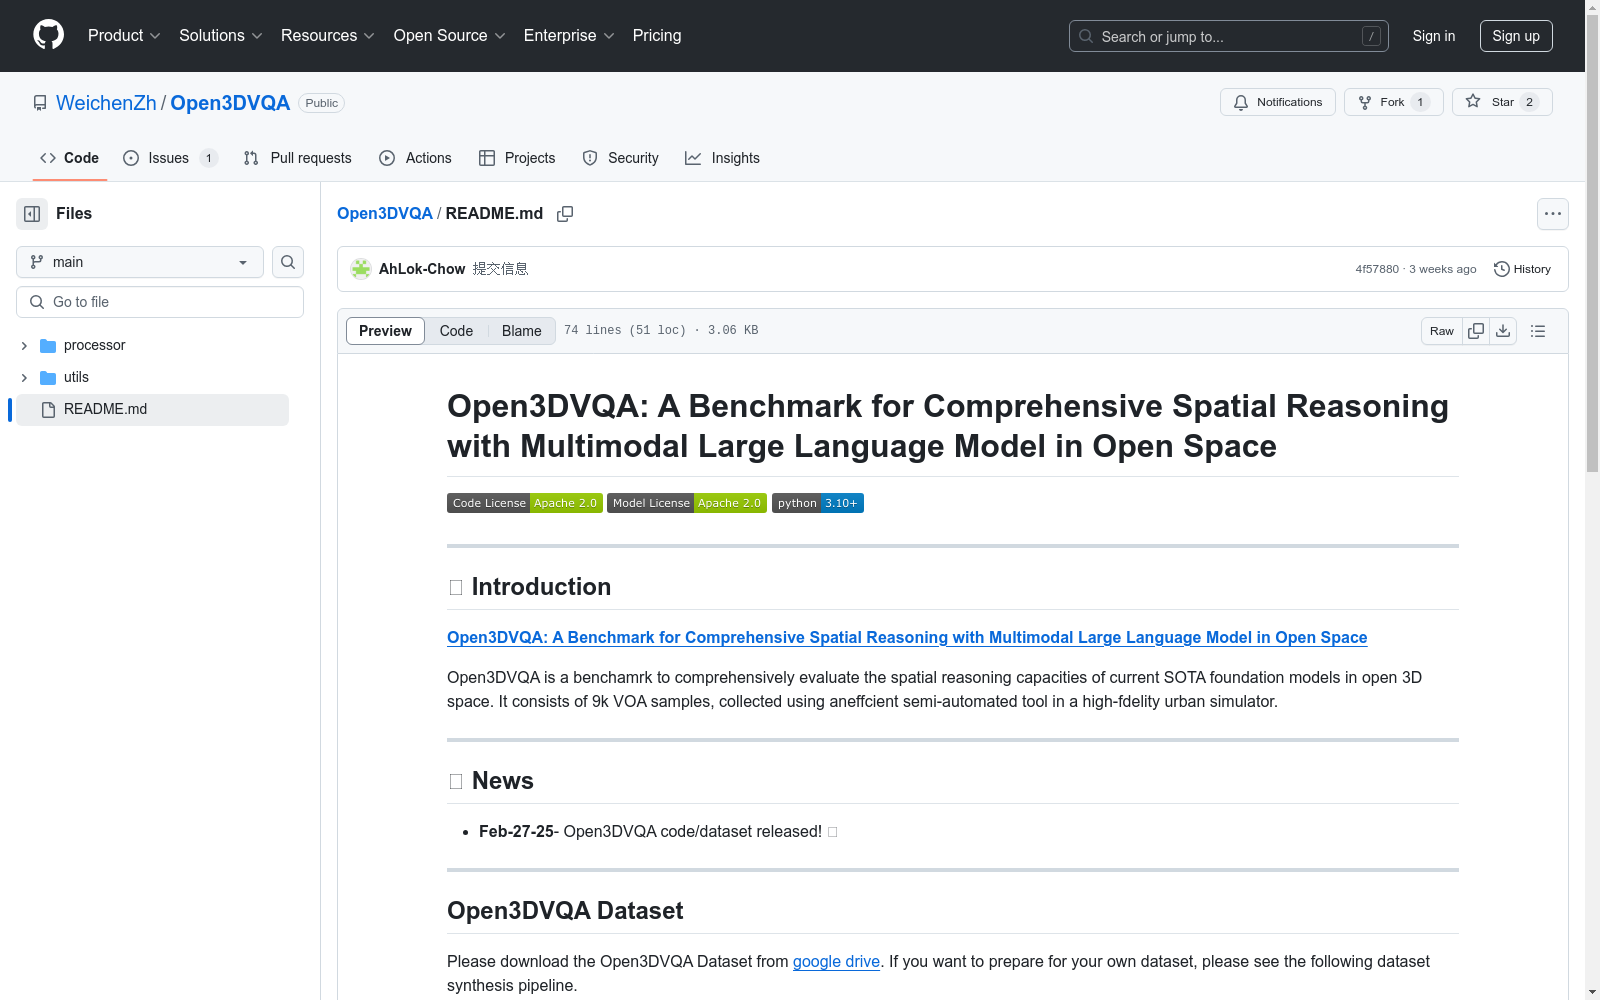Click the GitHub logo icon
1600x1000 pixels.
tap(48, 35)
